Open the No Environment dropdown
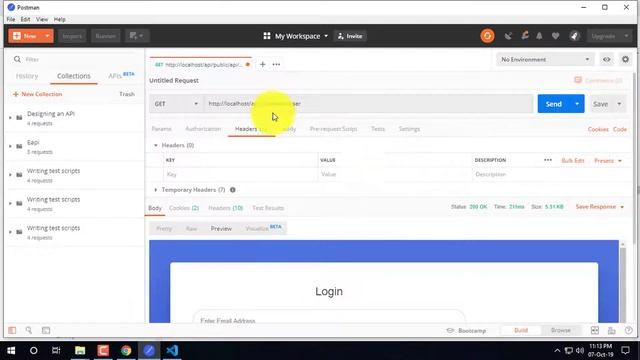The width and height of the screenshot is (640, 360). (544, 60)
